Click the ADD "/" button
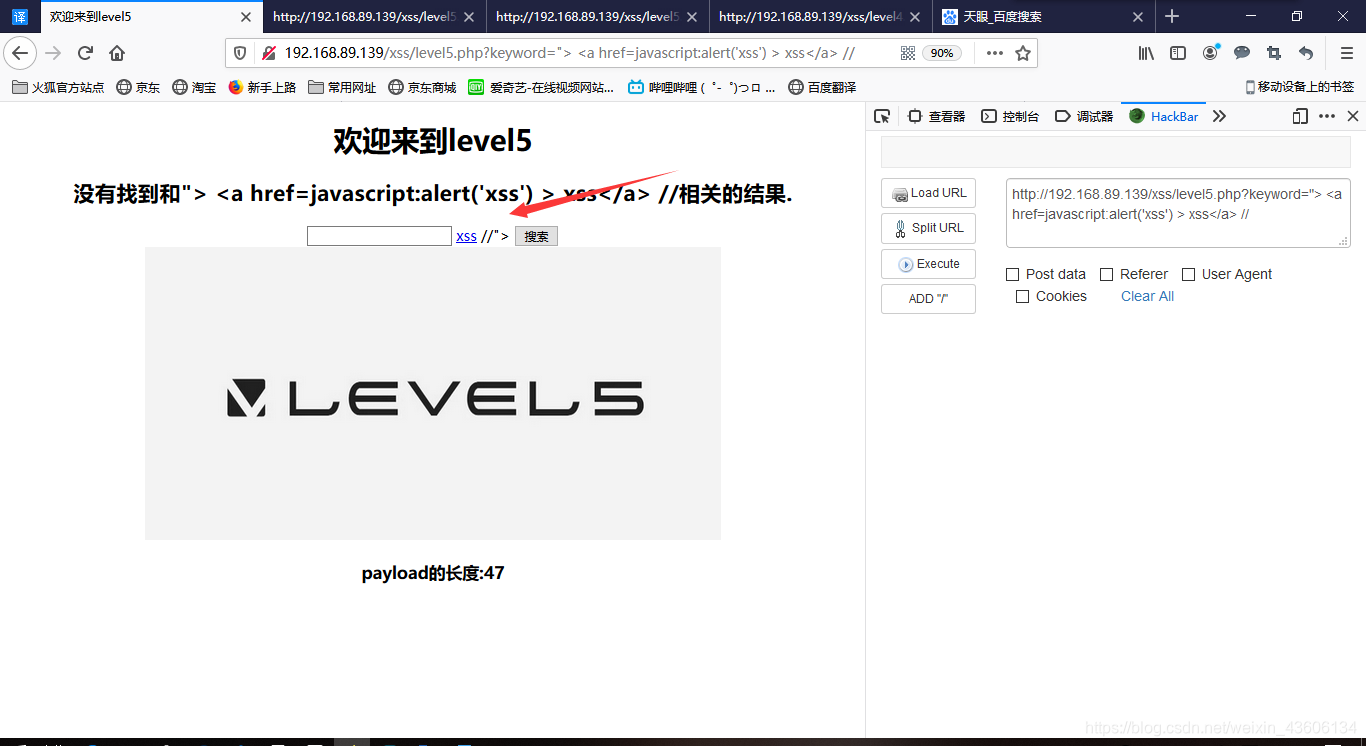1366x746 pixels. click(928, 299)
